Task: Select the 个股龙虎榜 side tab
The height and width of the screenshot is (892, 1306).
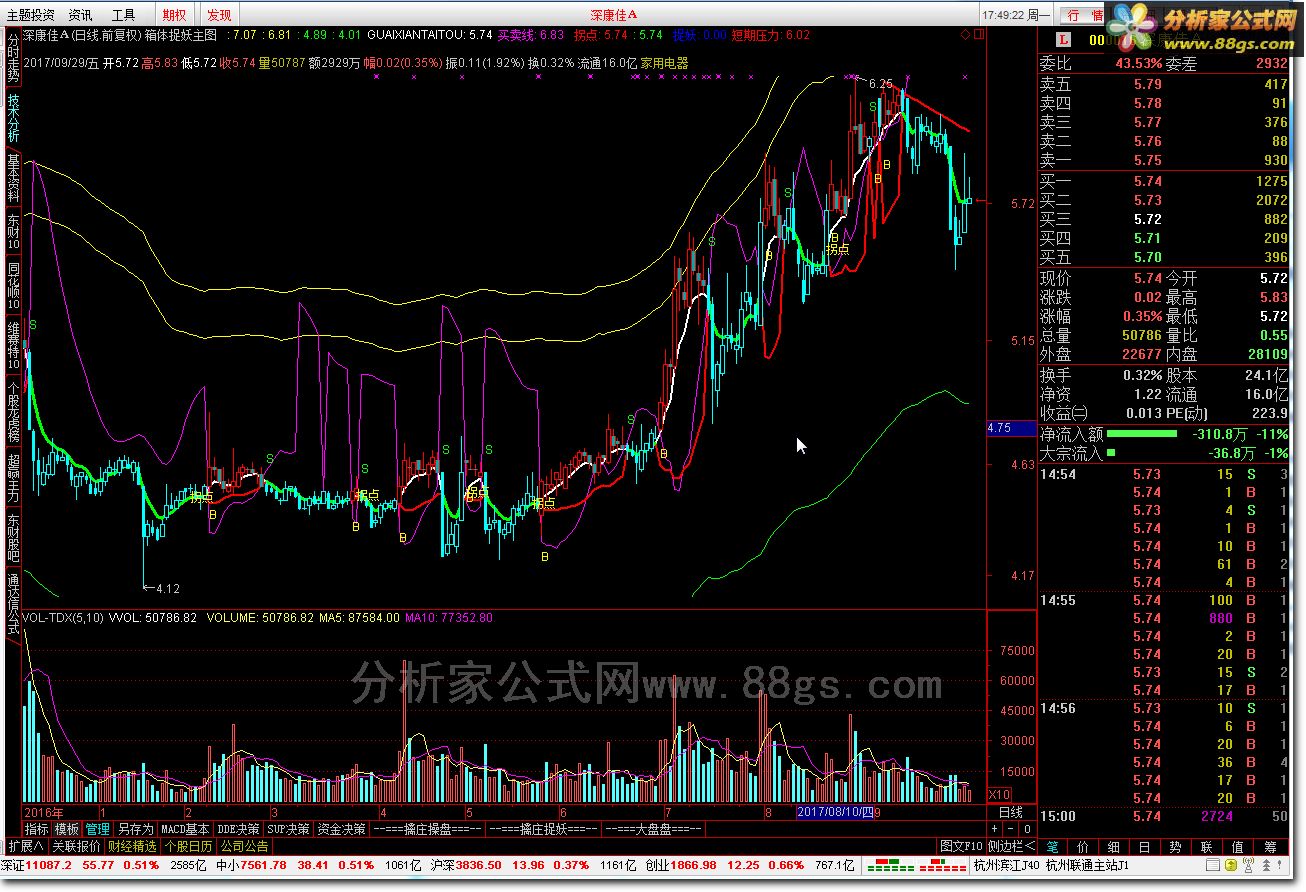Action: point(13,411)
